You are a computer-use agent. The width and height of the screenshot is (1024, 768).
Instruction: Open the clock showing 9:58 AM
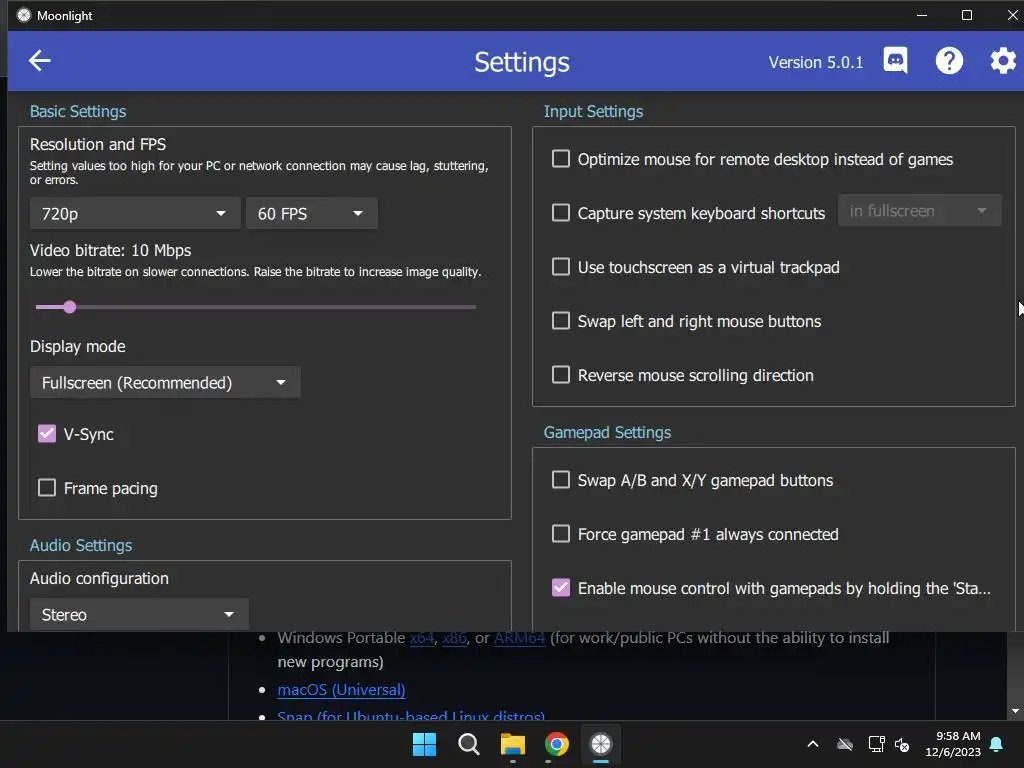(x=953, y=744)
